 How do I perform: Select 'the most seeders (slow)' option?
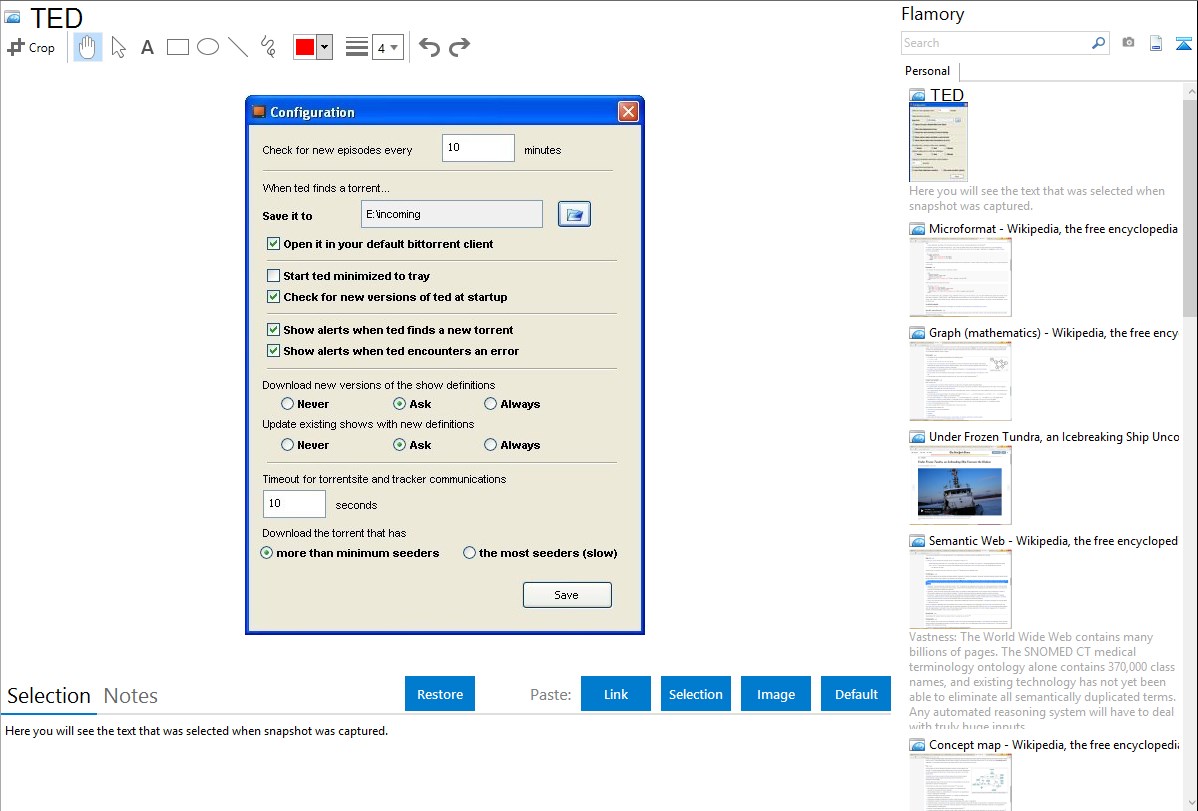coord(469,553)
